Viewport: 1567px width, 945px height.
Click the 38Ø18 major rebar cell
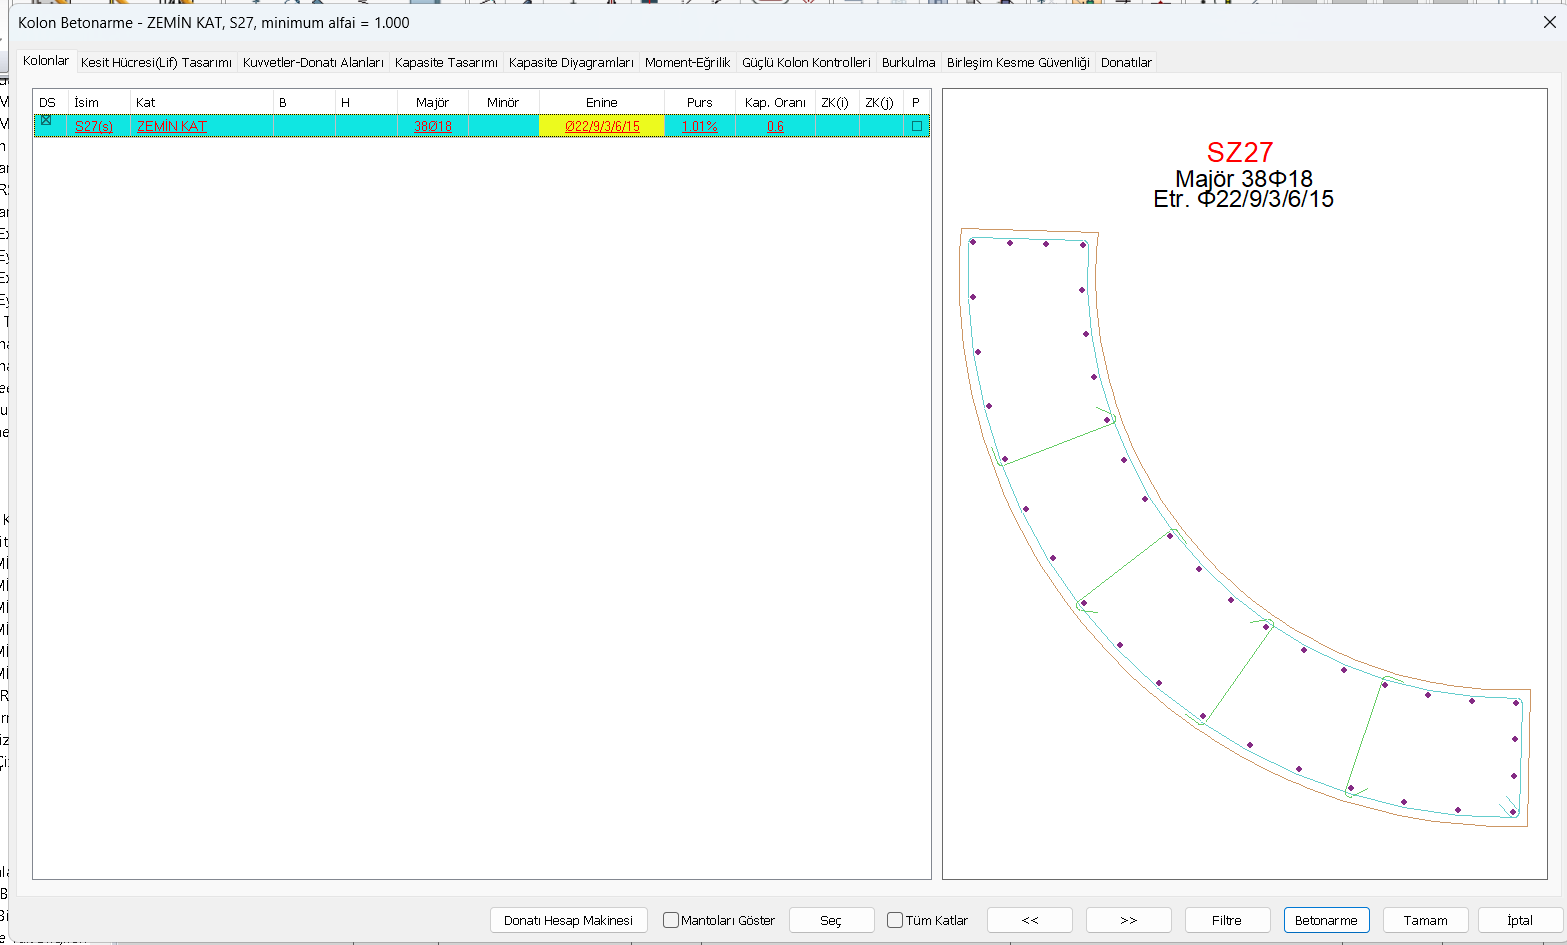(433, 126)
